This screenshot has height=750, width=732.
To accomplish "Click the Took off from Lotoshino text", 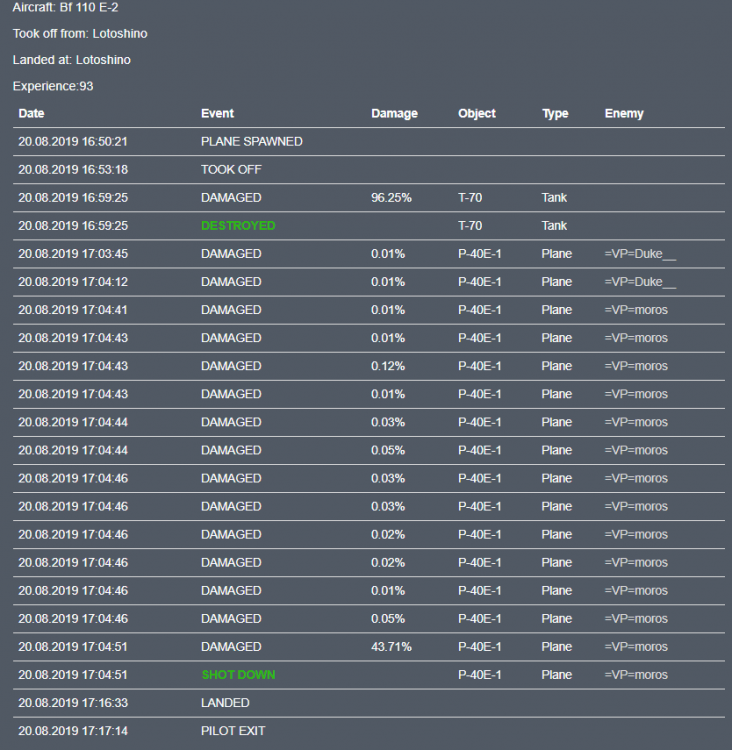I will pos(80,33).
